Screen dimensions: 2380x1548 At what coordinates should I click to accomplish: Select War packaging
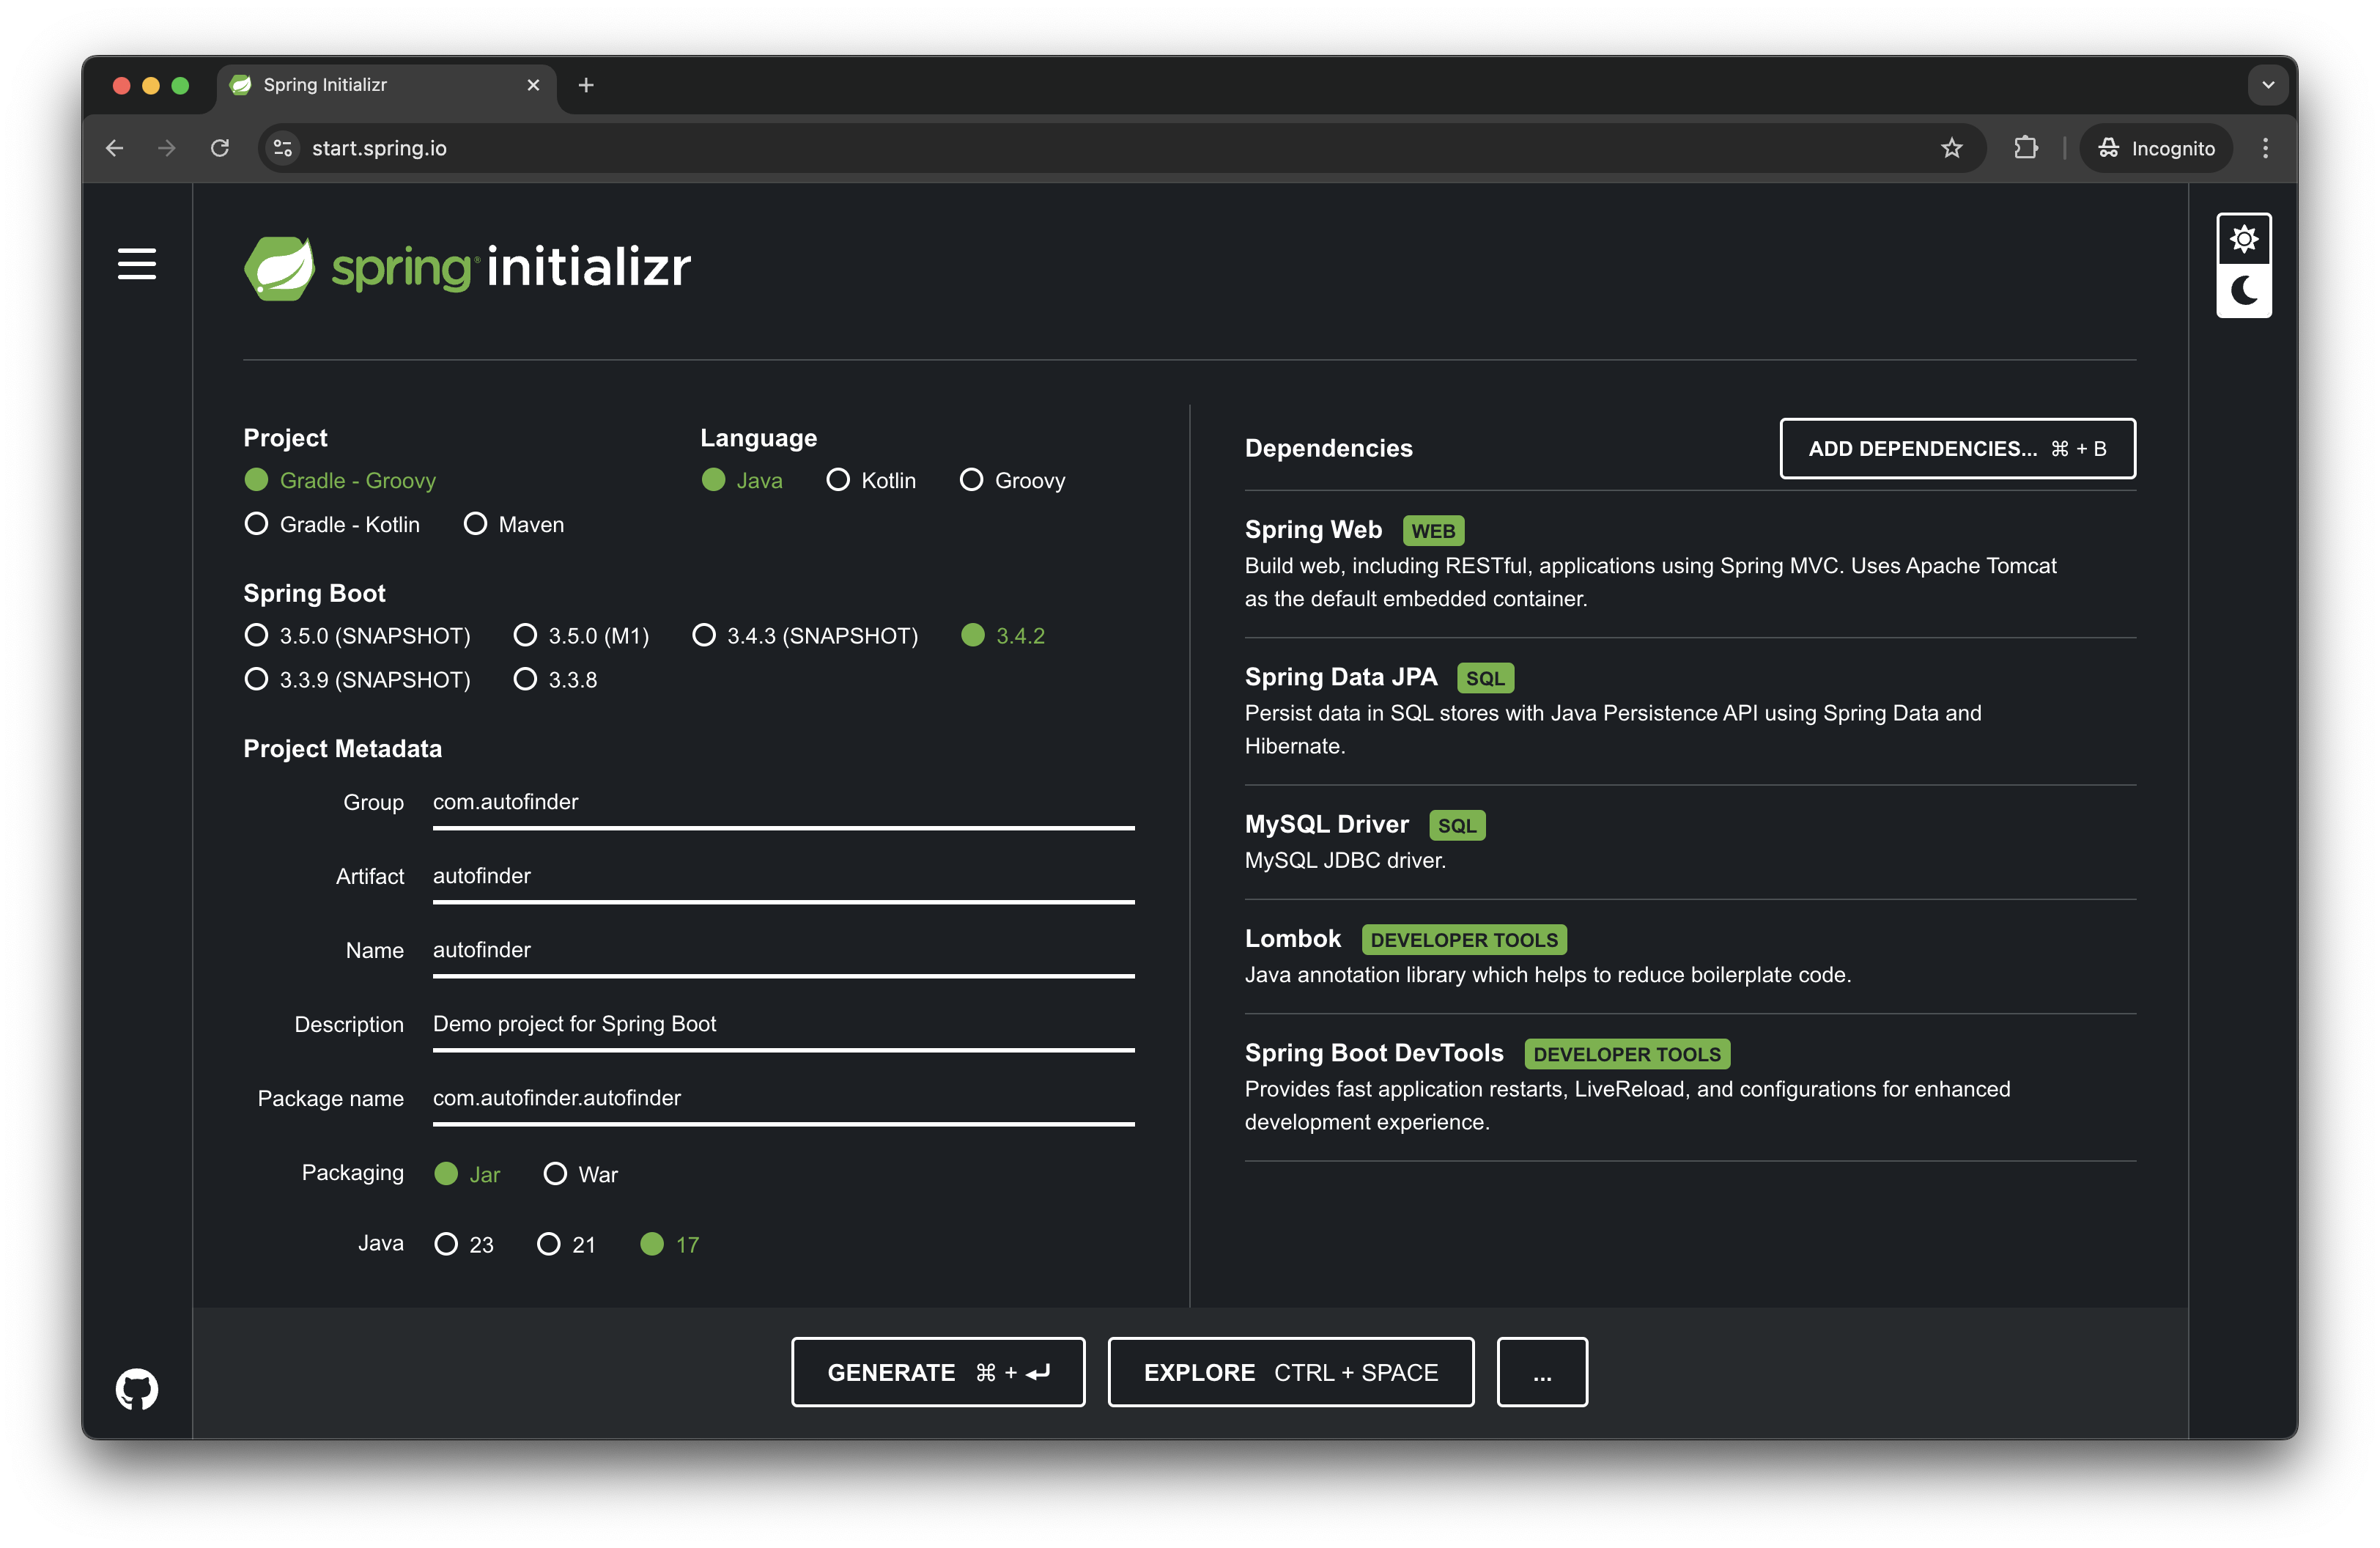click(581, 1174)
